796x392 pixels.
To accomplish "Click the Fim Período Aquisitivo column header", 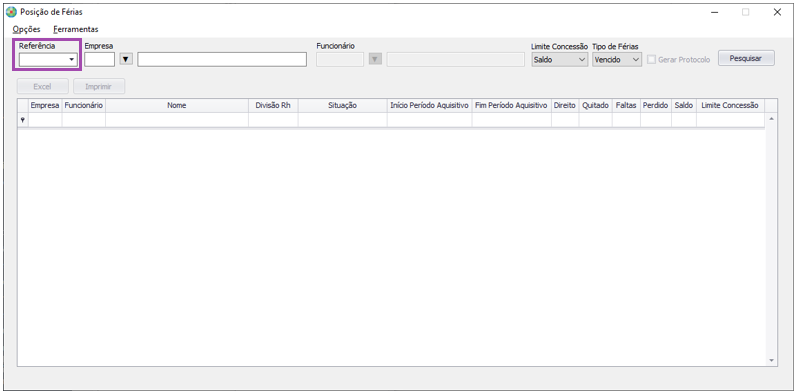I will point(511,106).
